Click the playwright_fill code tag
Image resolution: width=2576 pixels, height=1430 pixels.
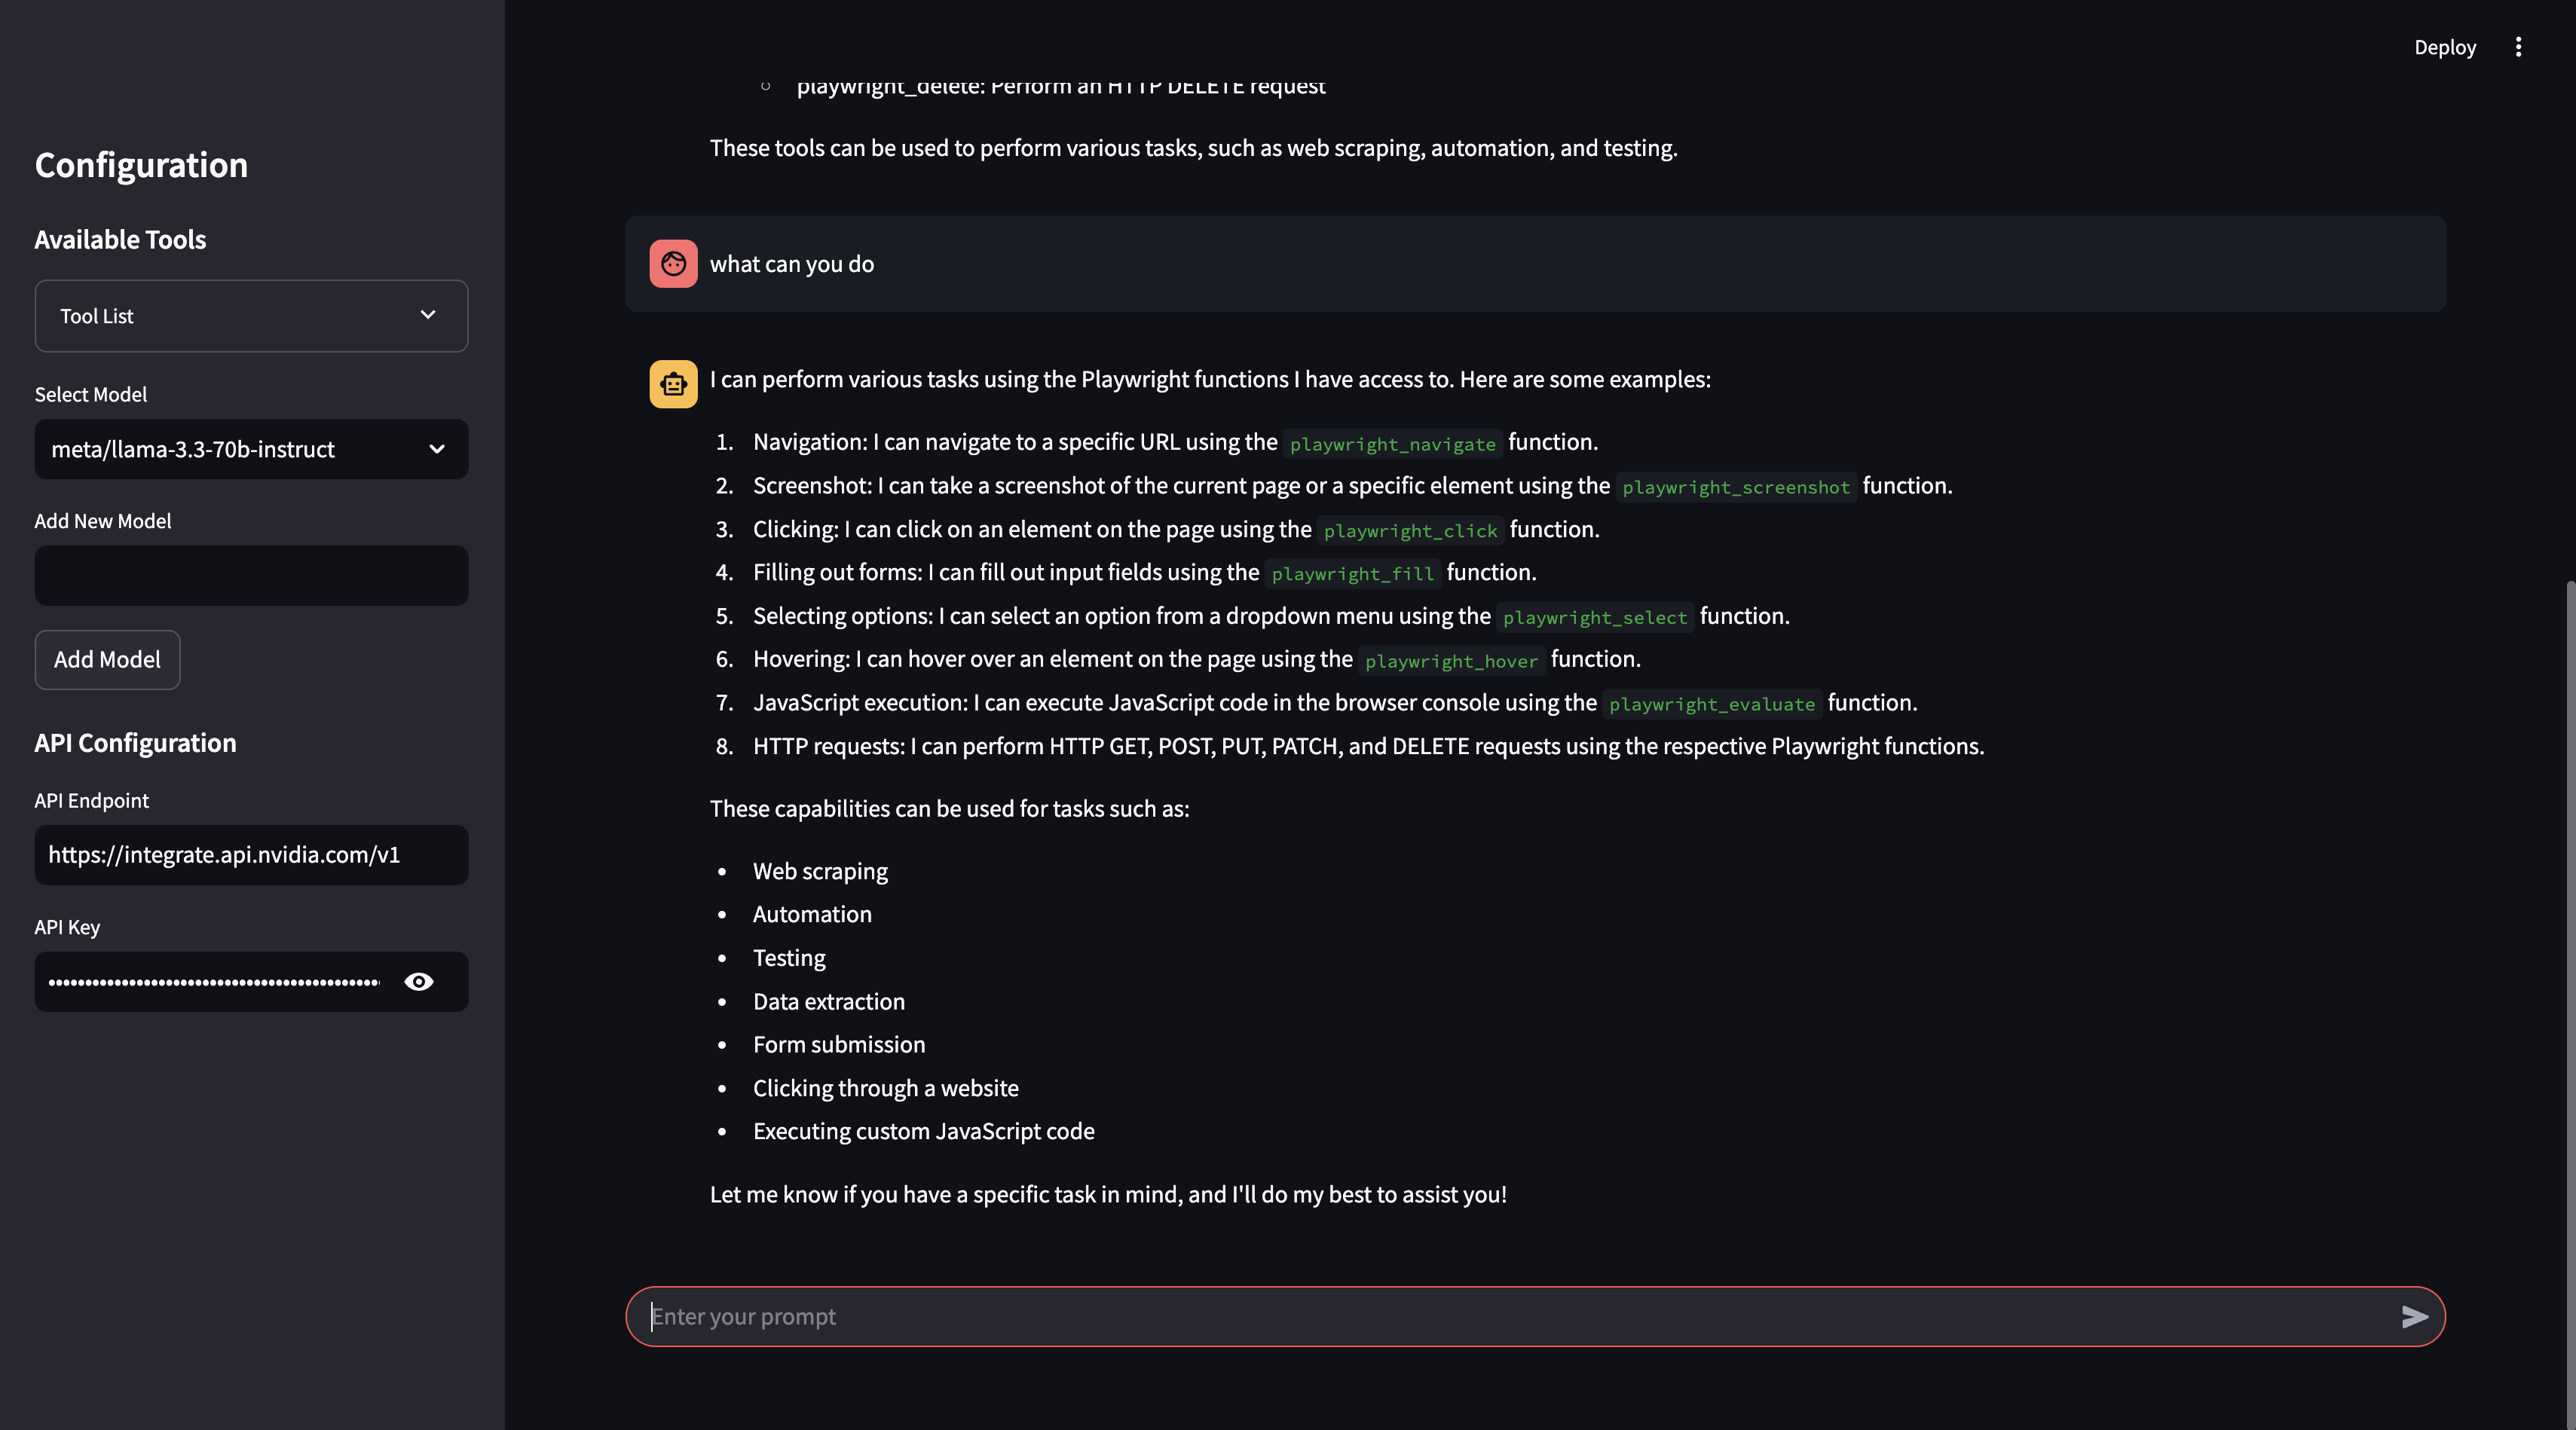[x=1352, y=573]
